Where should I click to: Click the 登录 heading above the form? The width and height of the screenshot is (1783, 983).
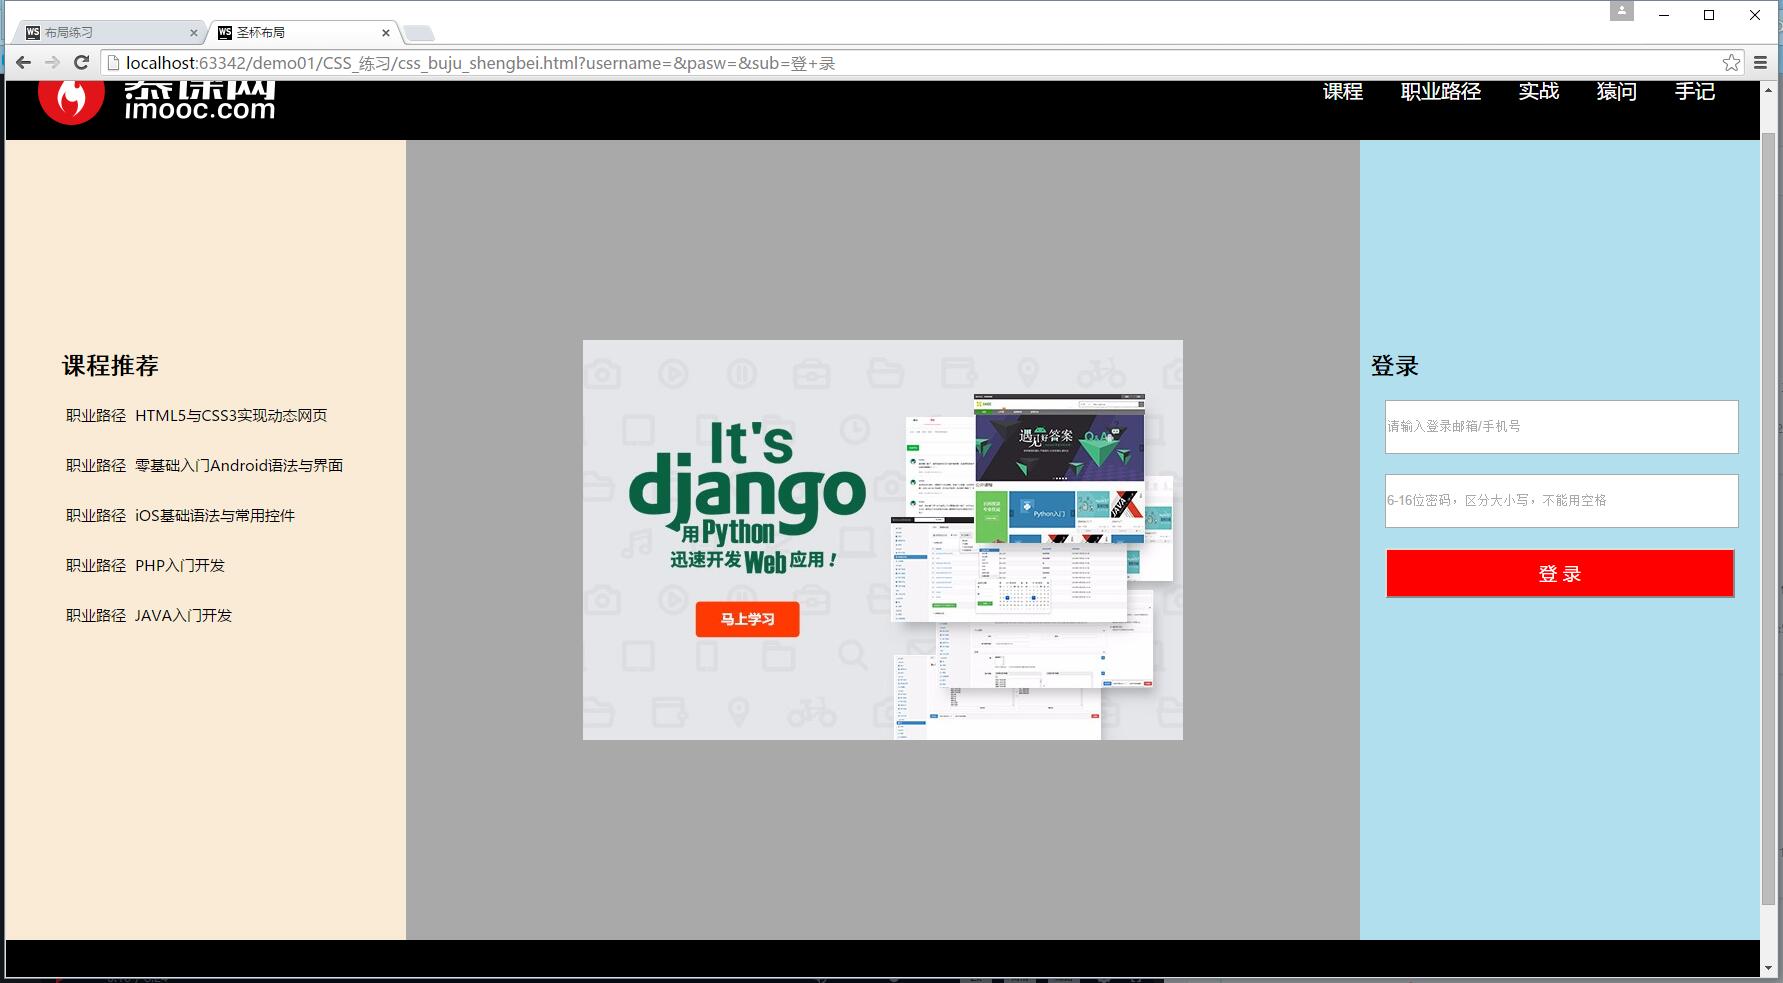click(1394, 366)
